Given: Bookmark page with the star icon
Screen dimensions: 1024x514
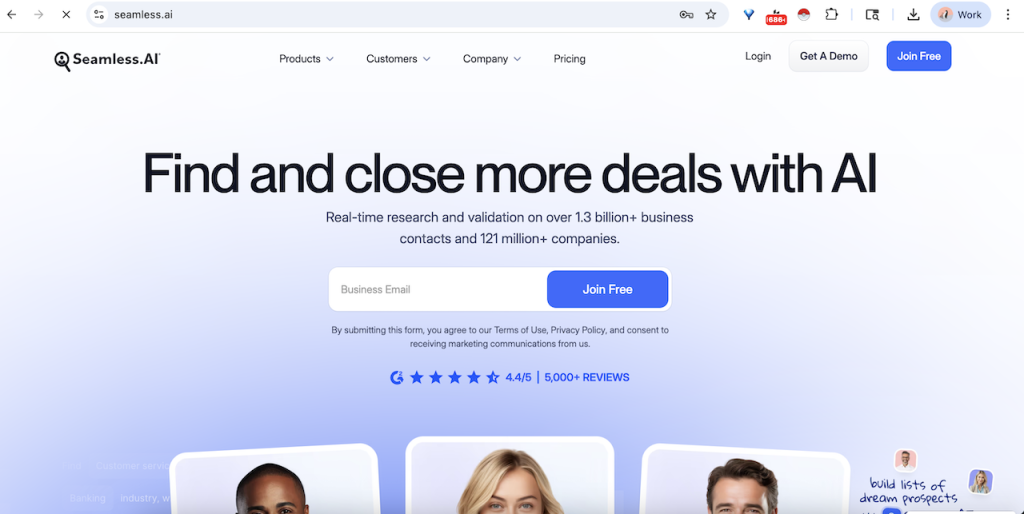Looking at the screenshot, I should [x=711, y=14].
